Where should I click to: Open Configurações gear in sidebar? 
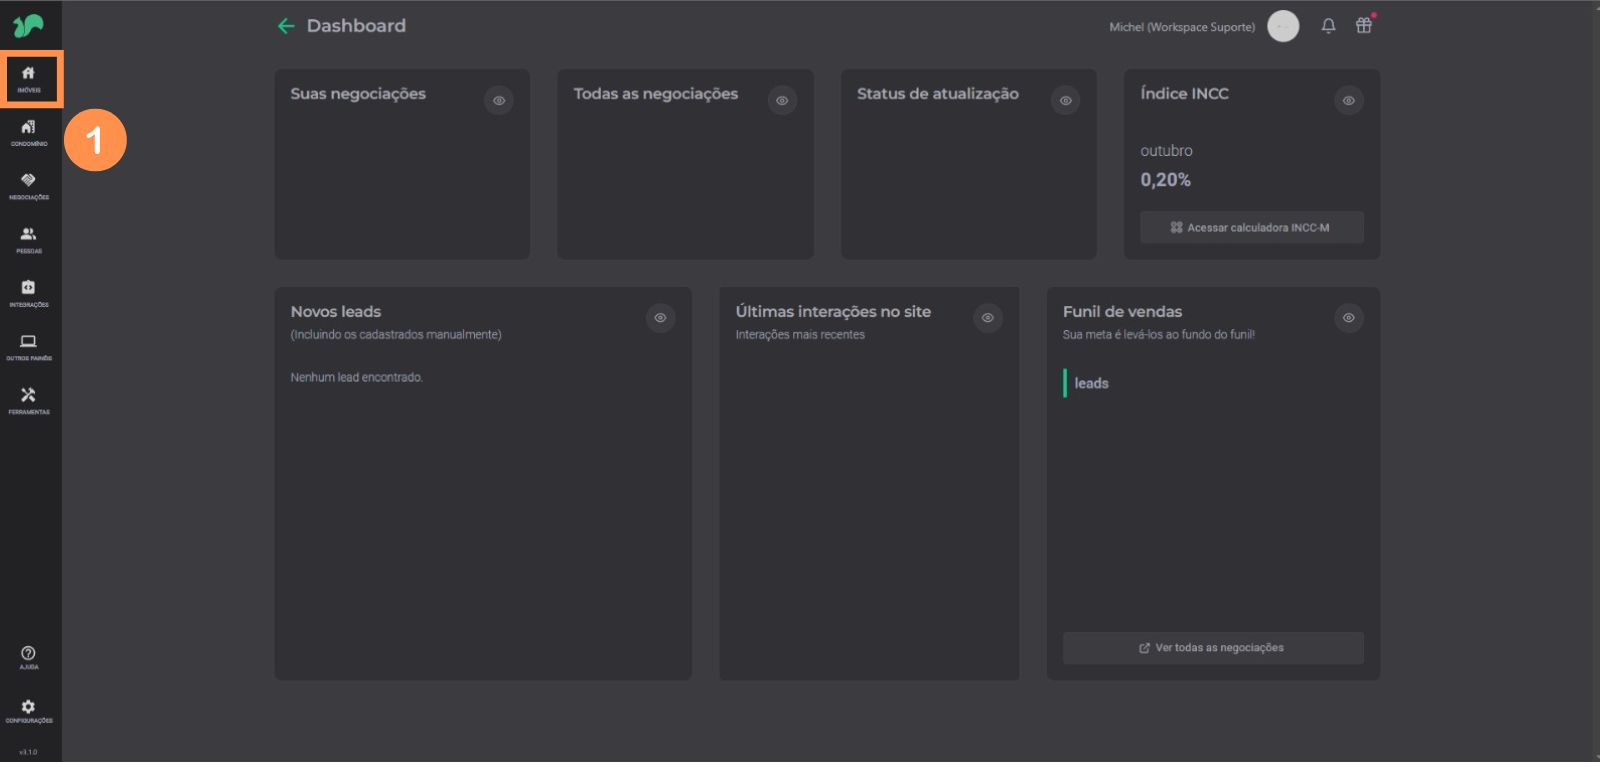[29, 711]
